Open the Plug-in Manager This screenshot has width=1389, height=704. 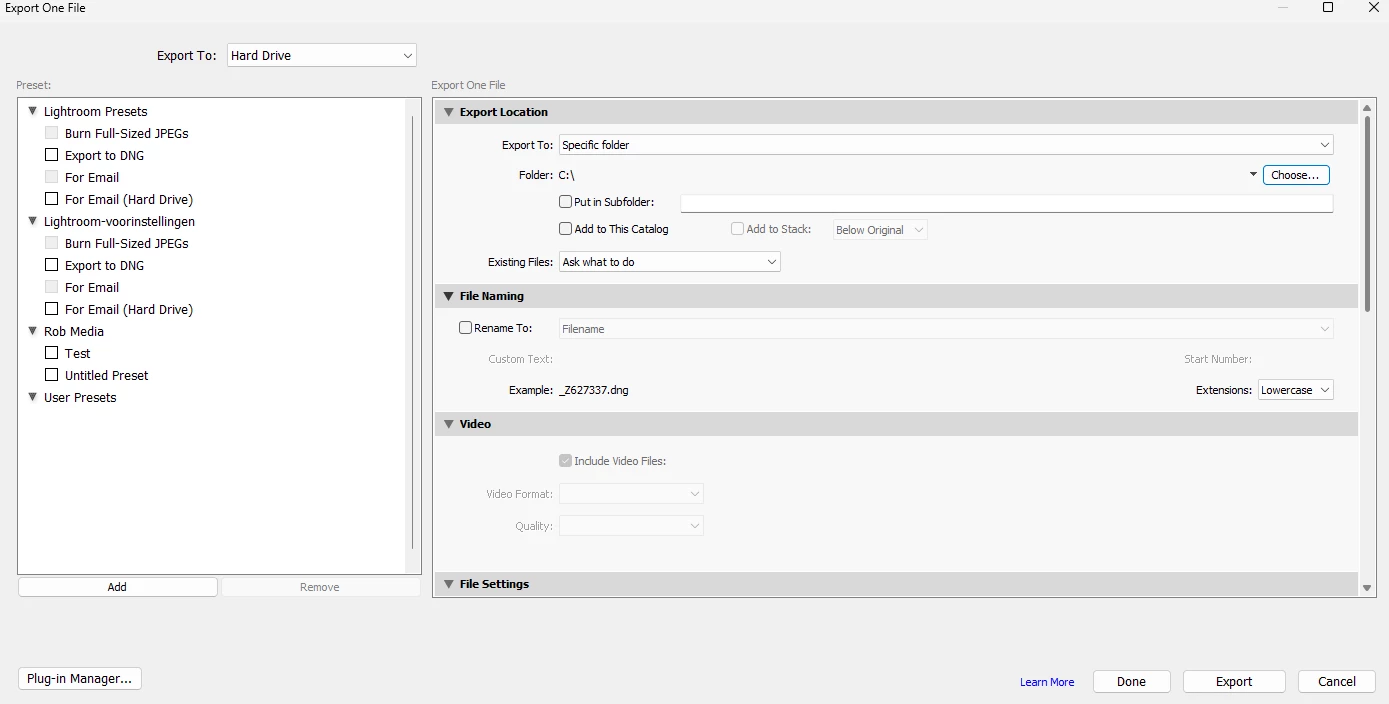(80, 679)
